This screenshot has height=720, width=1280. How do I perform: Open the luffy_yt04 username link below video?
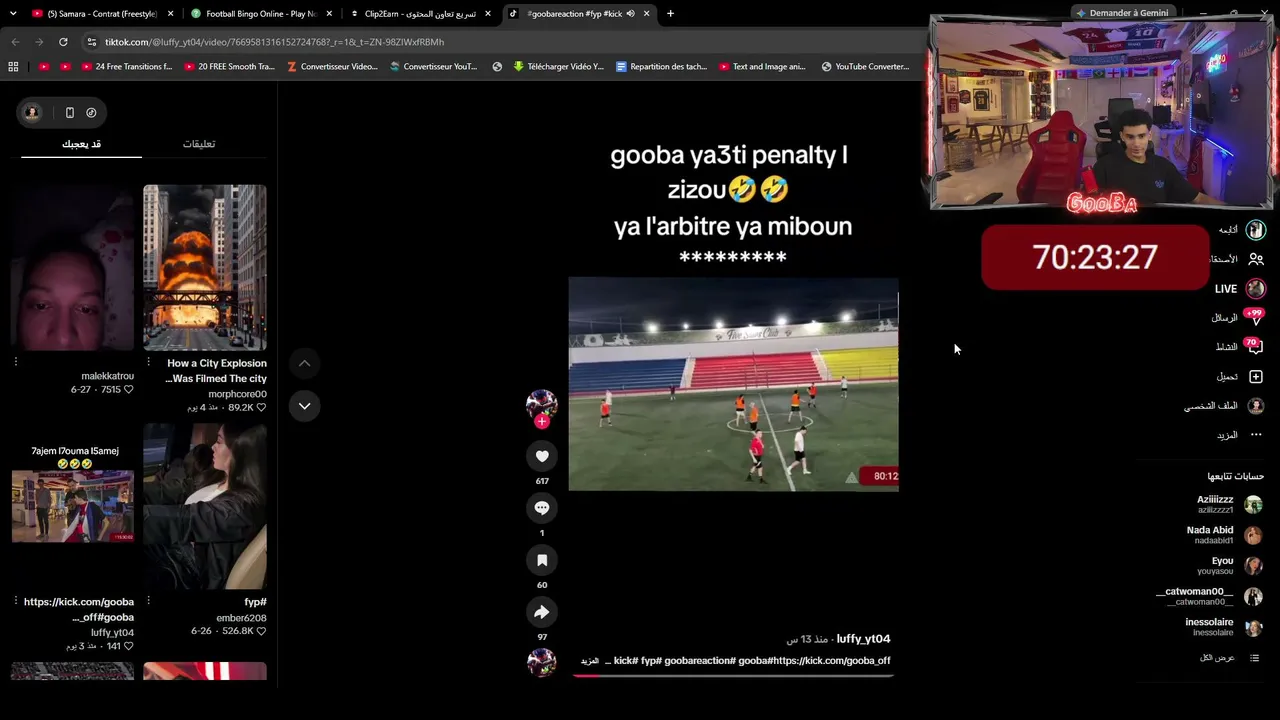pos(863,639)
